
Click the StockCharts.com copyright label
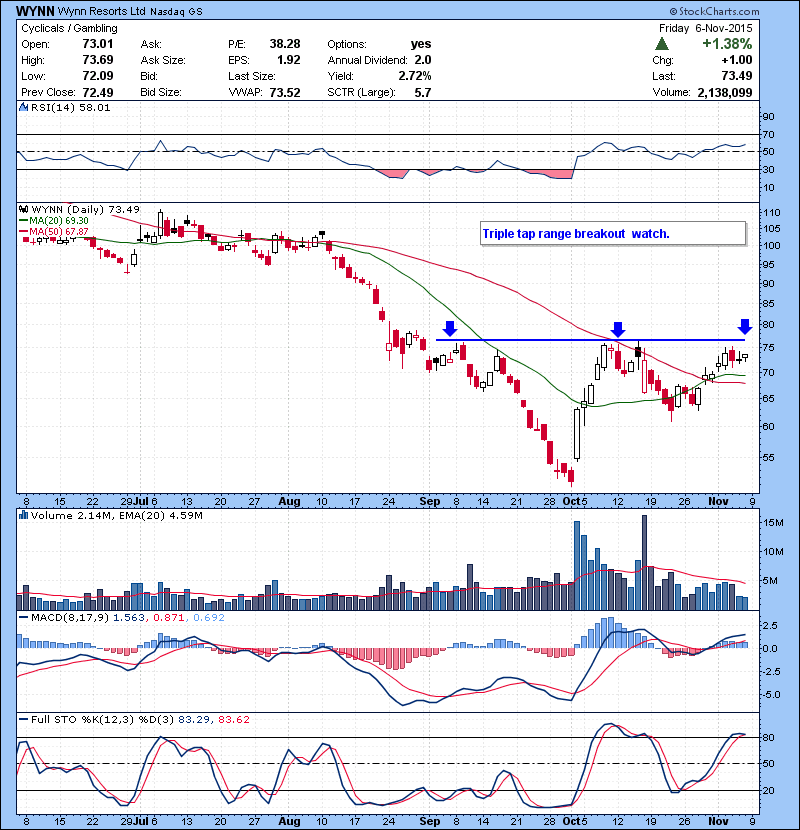coord(714,11)
